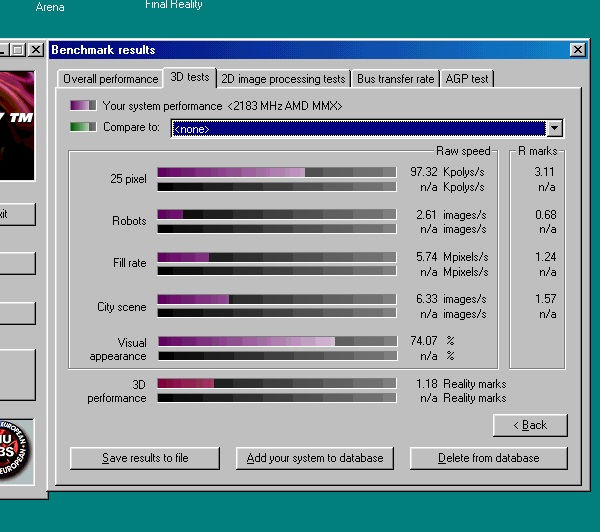The image size is (600, 532).
Task: Click the Exit button in the Final Reality window
Action: pyautogui.click(x=18, y=214)
